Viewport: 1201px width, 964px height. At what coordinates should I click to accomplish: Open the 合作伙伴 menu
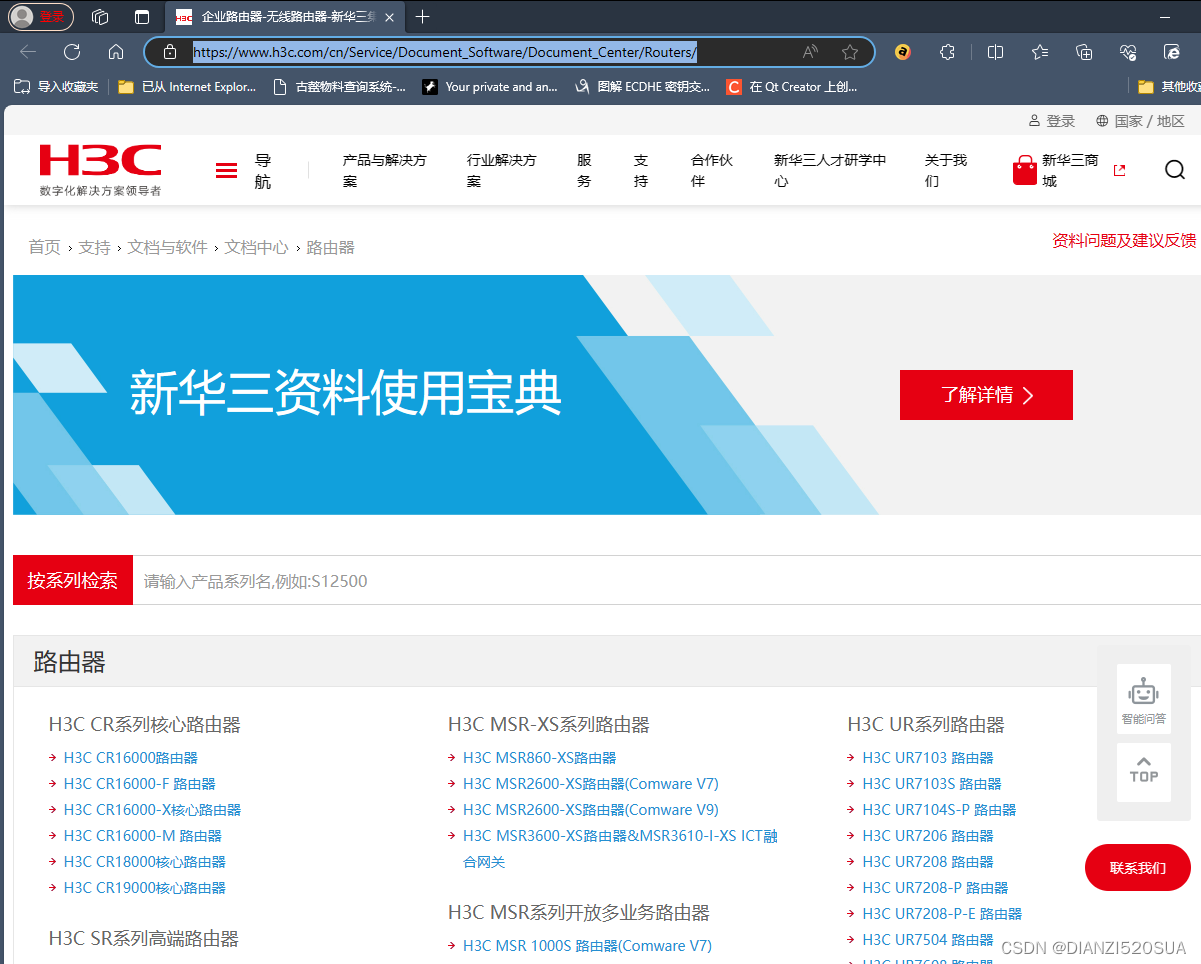click(712, 171)
